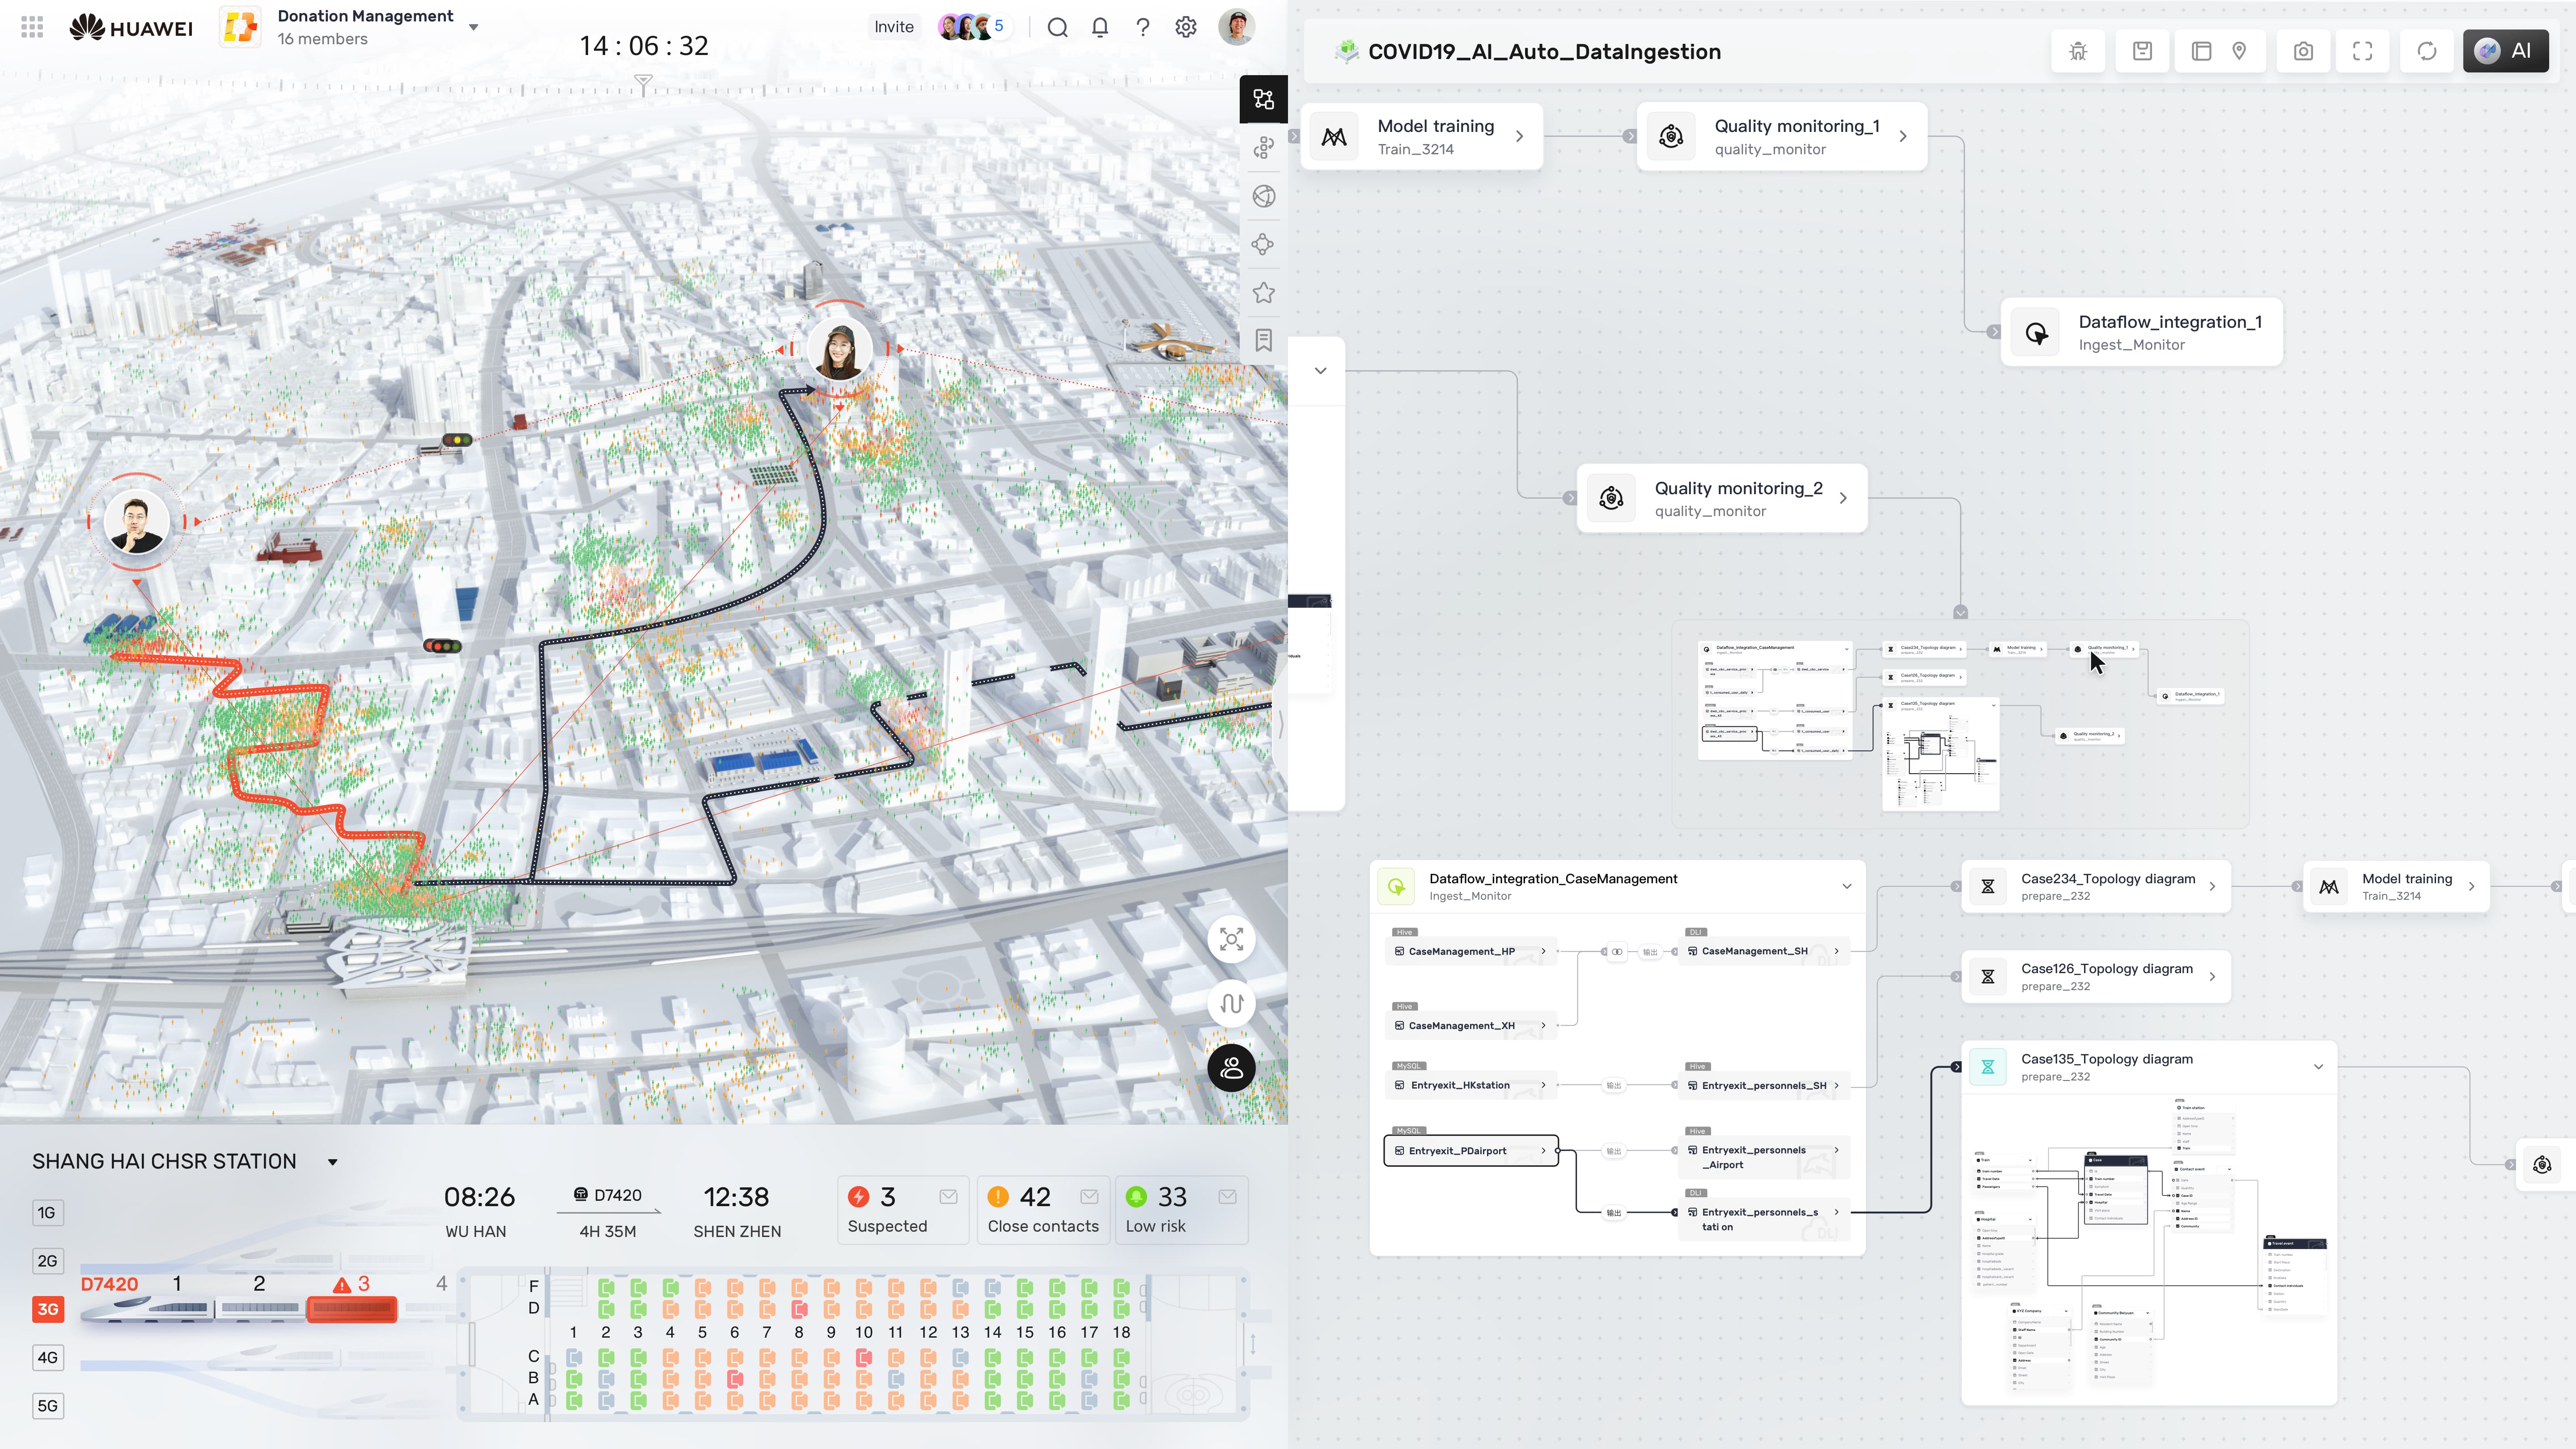Open the globe view from the map sidebar
The image size is (2576, 1449).
[1263, 196]
